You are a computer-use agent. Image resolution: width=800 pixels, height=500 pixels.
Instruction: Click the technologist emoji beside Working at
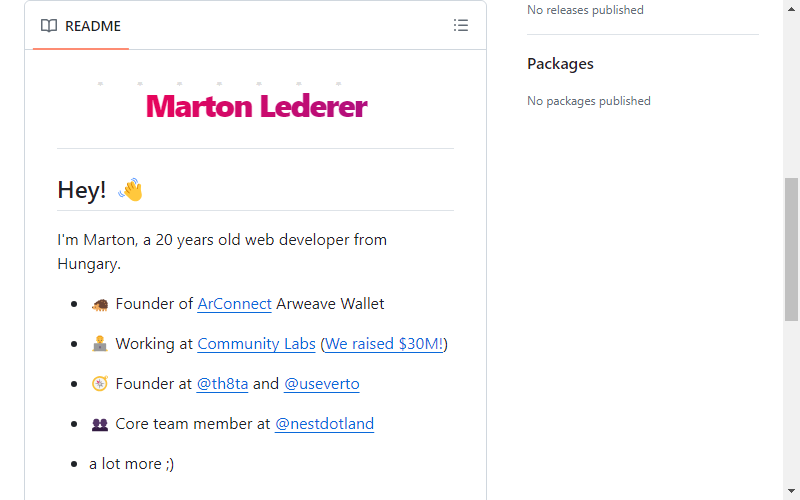99,344
